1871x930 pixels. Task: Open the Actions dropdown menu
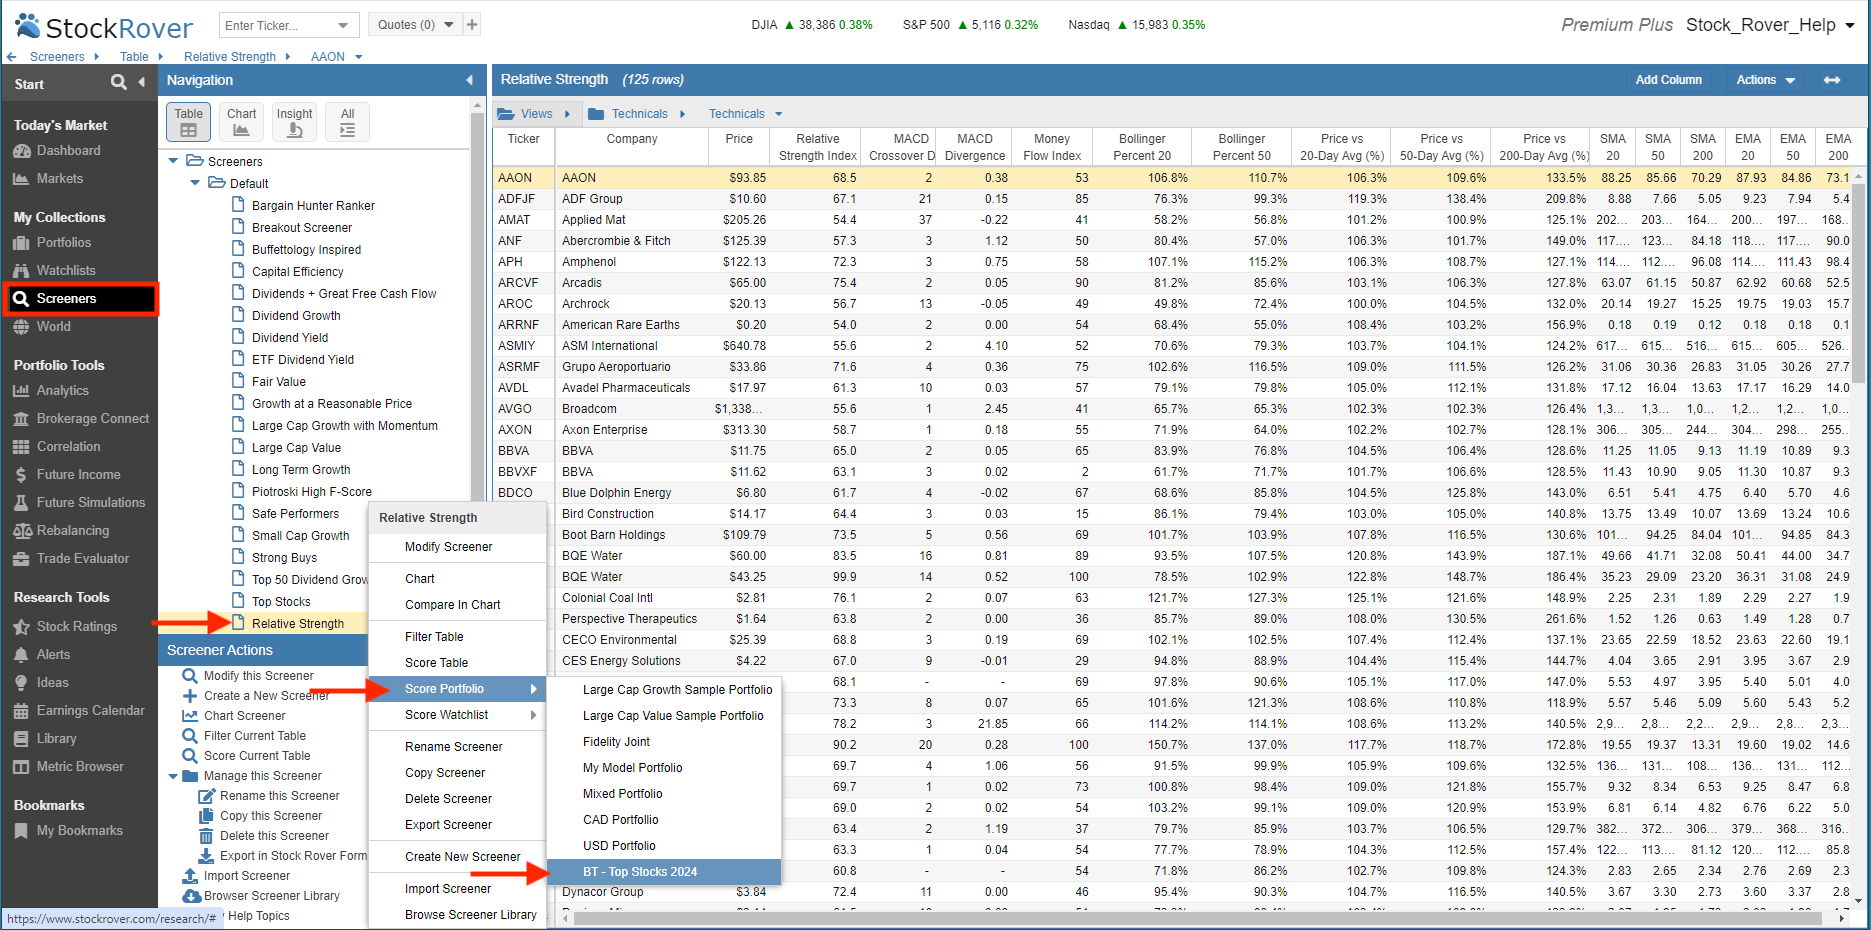(1765, 80)
